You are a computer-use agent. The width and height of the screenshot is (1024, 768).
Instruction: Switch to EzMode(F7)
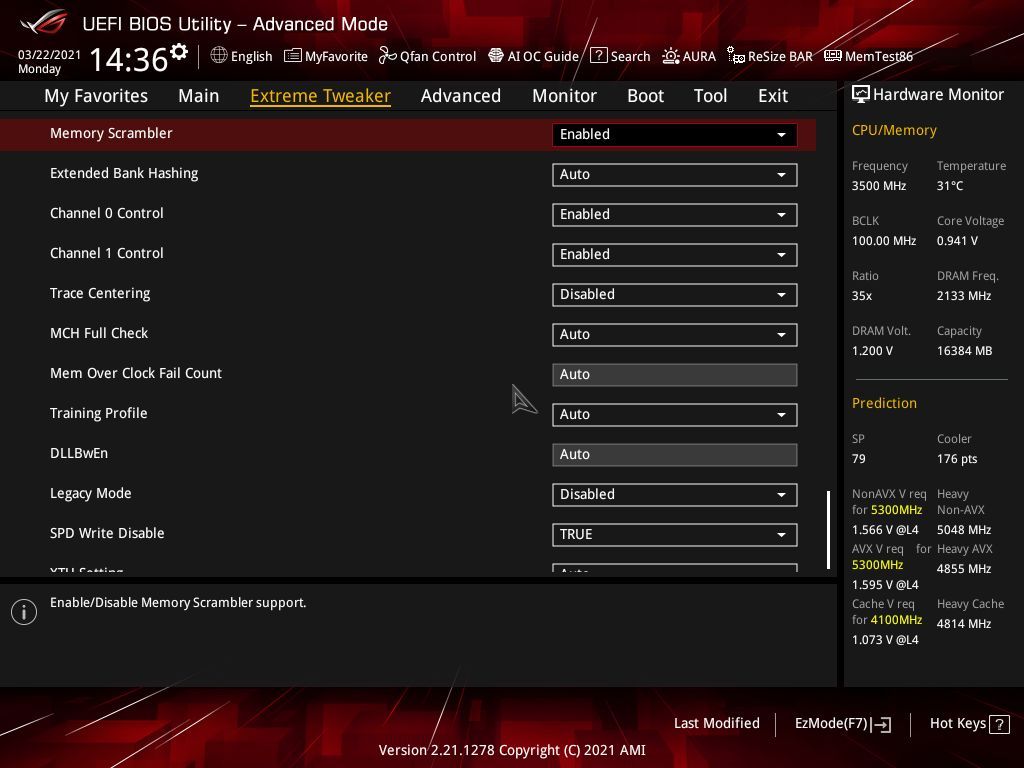point(842,724)
